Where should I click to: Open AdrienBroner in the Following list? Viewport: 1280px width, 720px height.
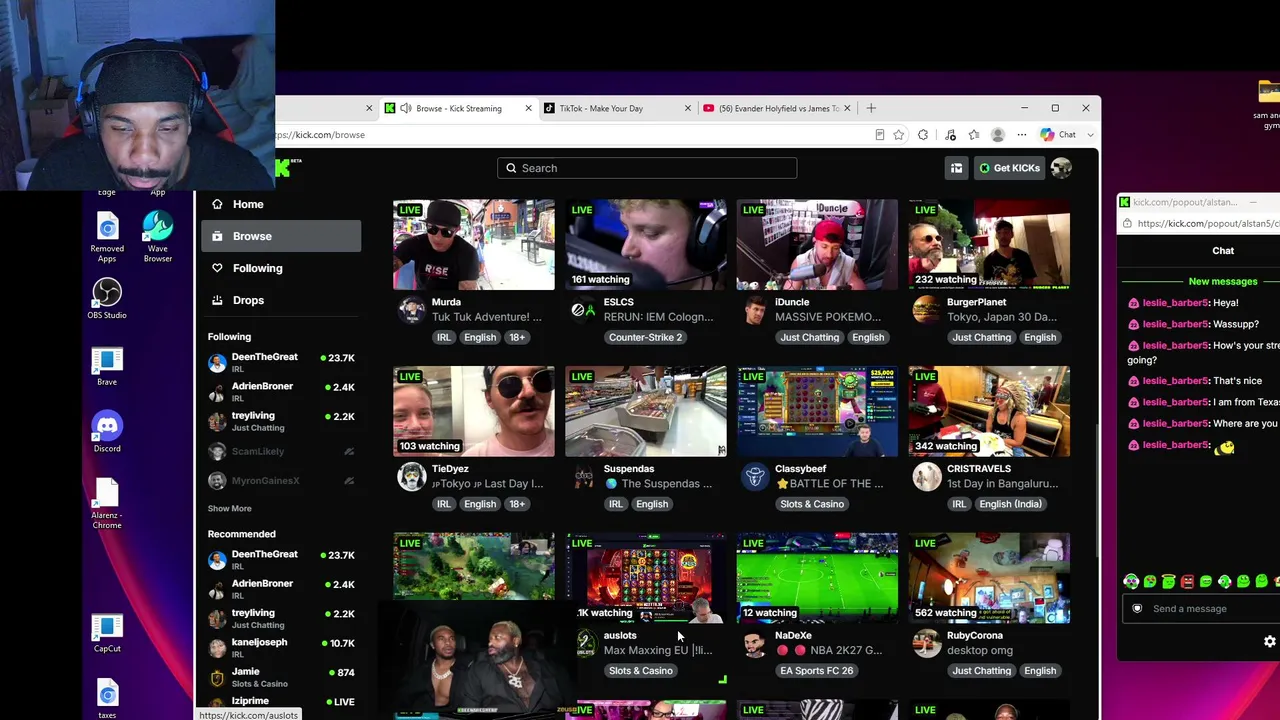click(x=281, y=392)
